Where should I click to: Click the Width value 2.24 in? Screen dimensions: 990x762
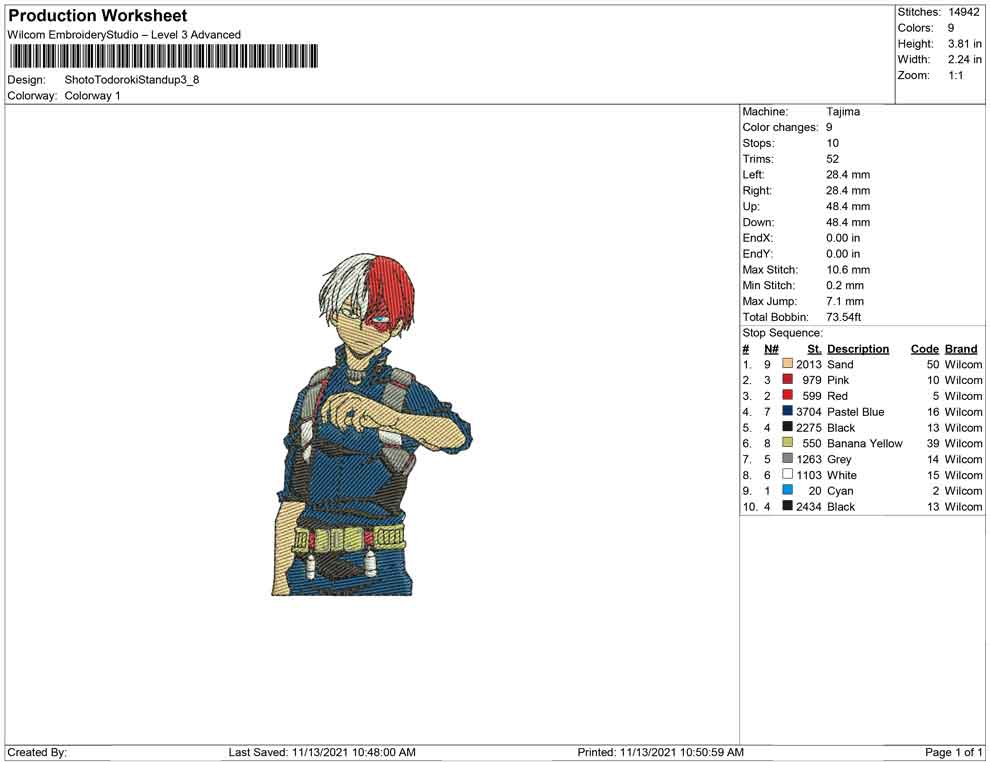(964, 59)
